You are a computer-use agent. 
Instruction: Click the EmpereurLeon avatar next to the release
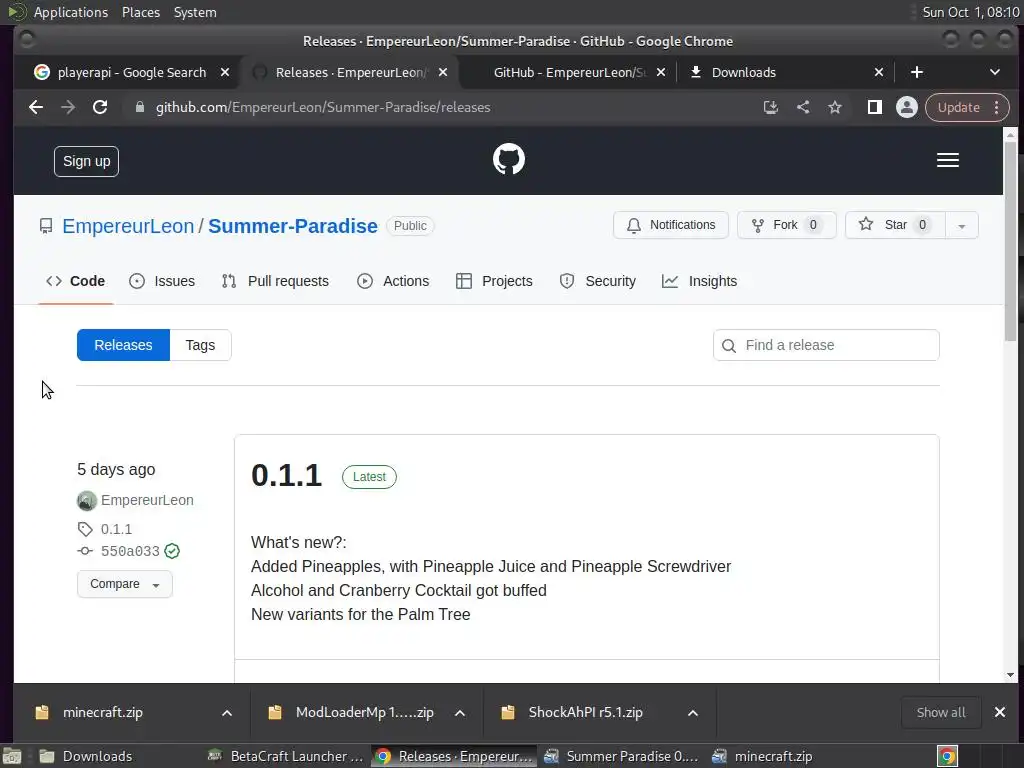coord(86,500)
